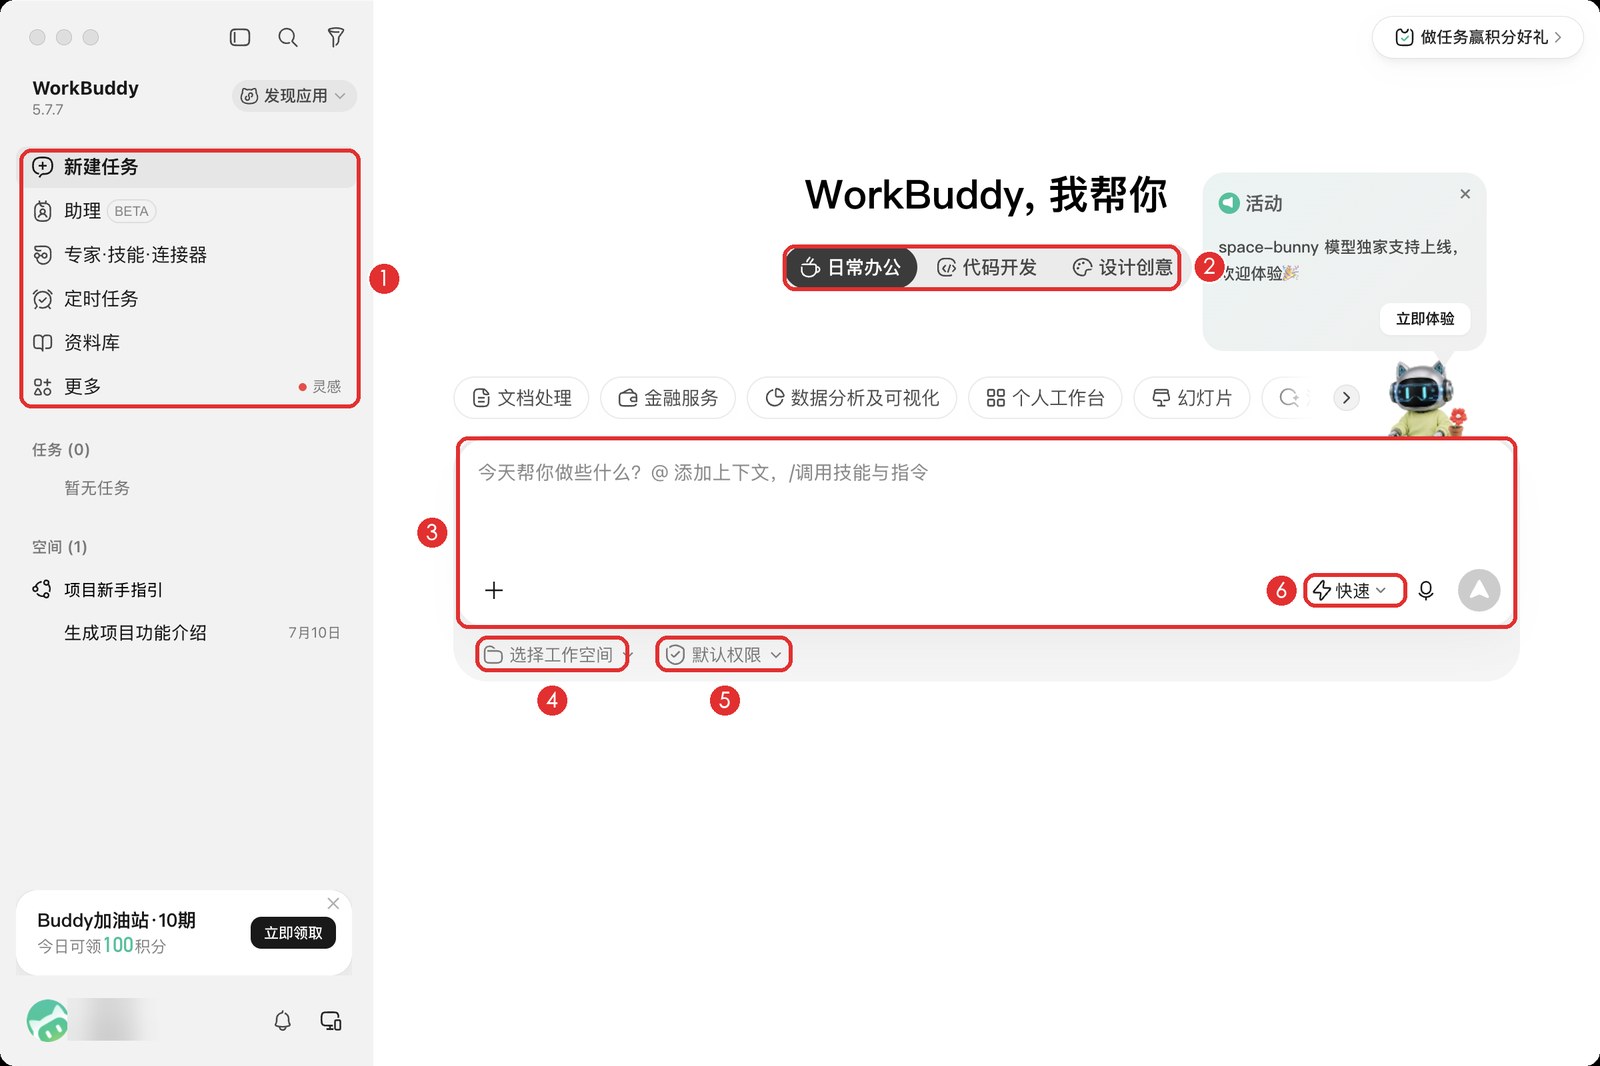
Task: Click 立即领取 button
Action: [293, 933]
